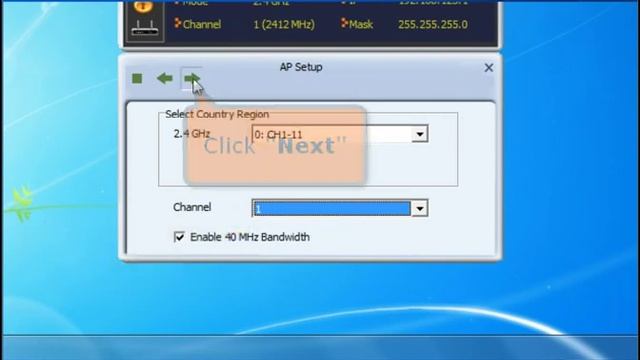The width and height of the screenshot is (640, 360).
Task: Close the AP Setup panel
Action: tap(489, 68)
